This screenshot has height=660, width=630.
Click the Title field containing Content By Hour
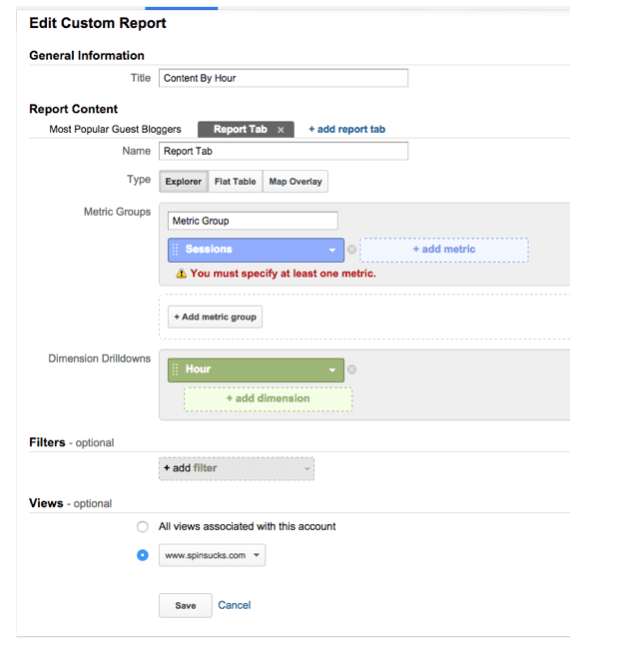pos(283,78)
